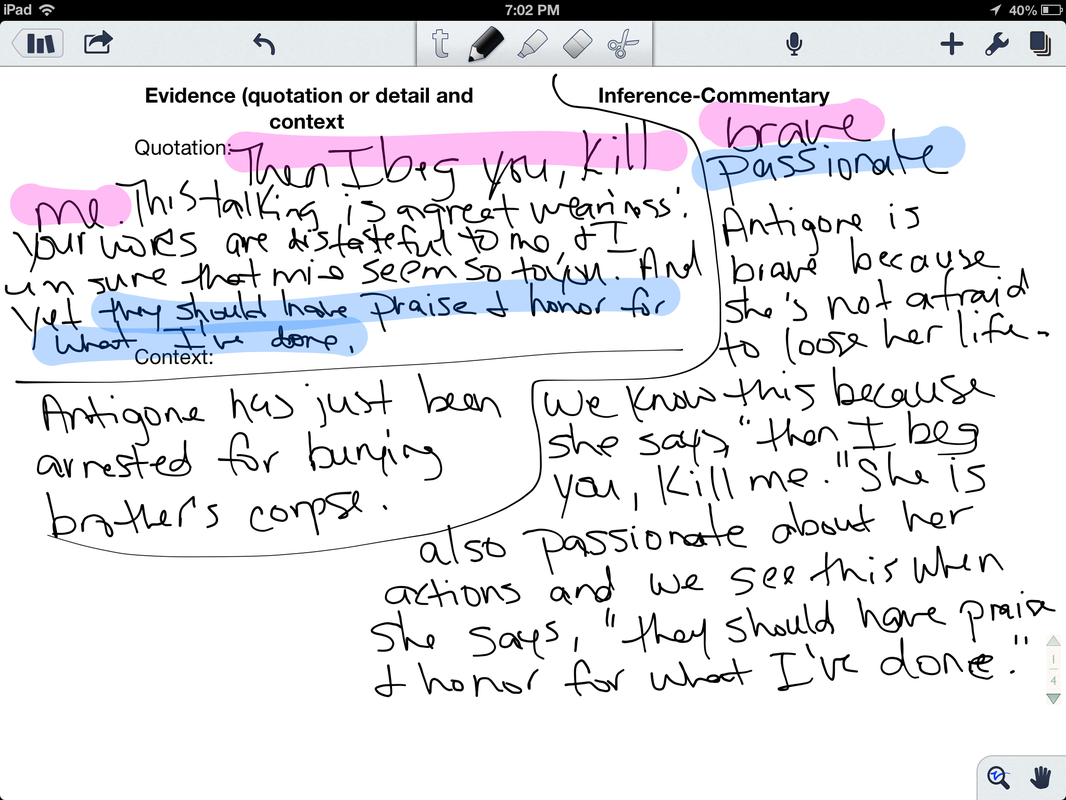
Task: Open the page navigation icon
Action: 1040,44
